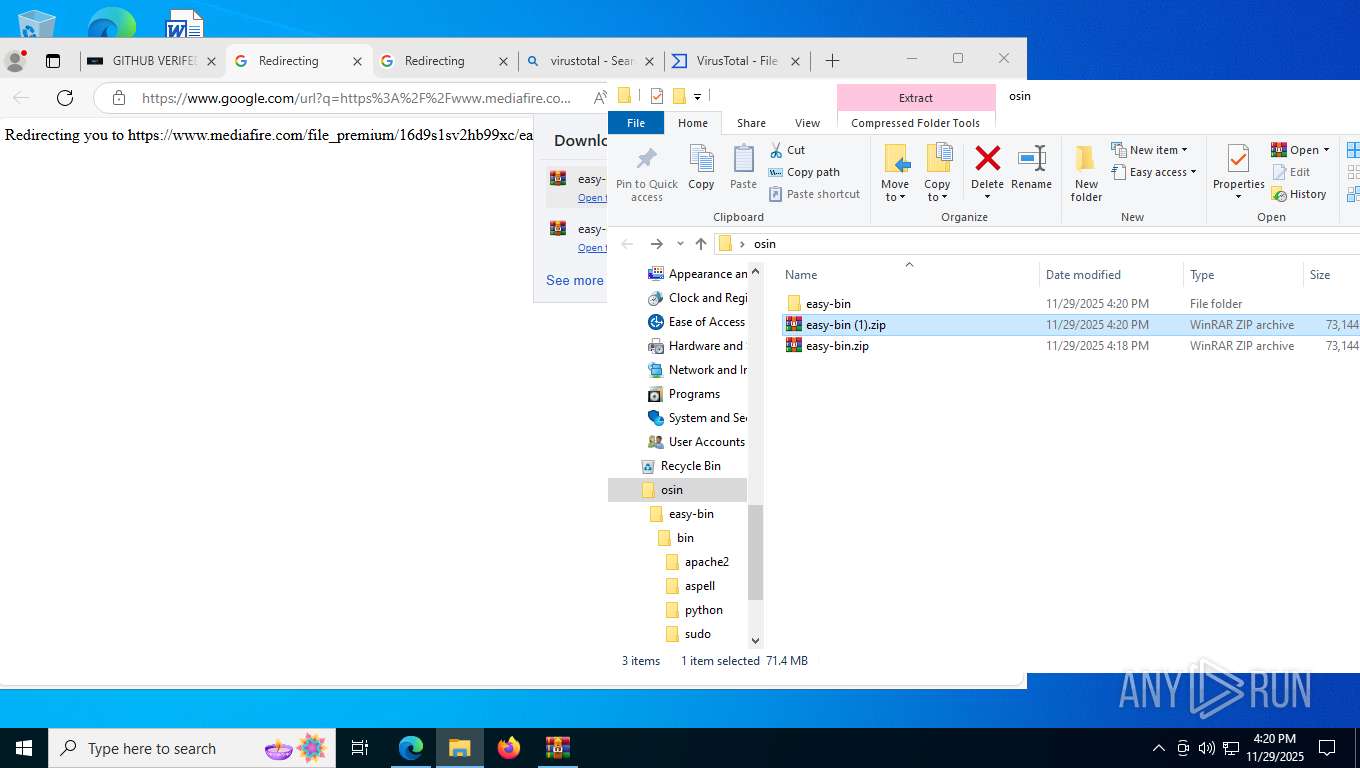Click Explorer forward navigation arrow
Screen dimensions: 1360x768
click(656, 244)
